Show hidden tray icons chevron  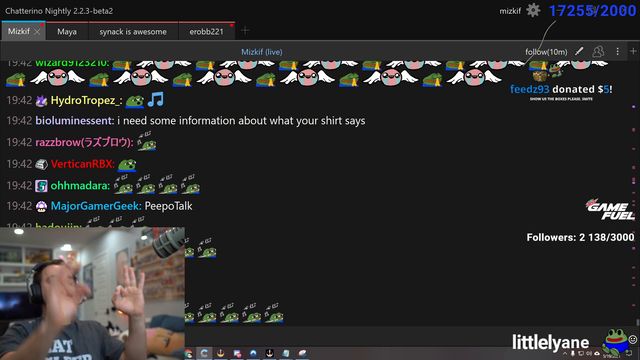click(565, 353)
